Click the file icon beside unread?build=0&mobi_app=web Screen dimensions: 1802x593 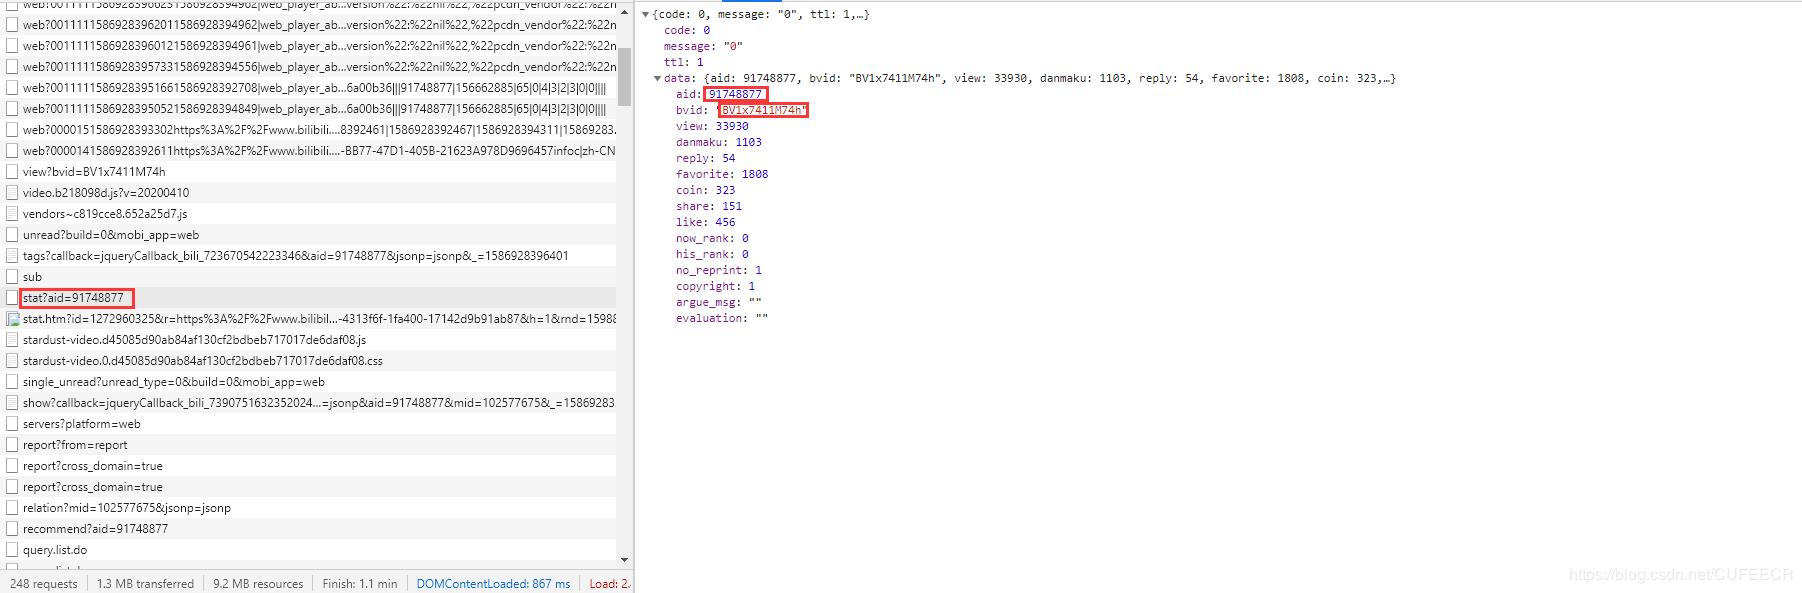coord(13,235)
